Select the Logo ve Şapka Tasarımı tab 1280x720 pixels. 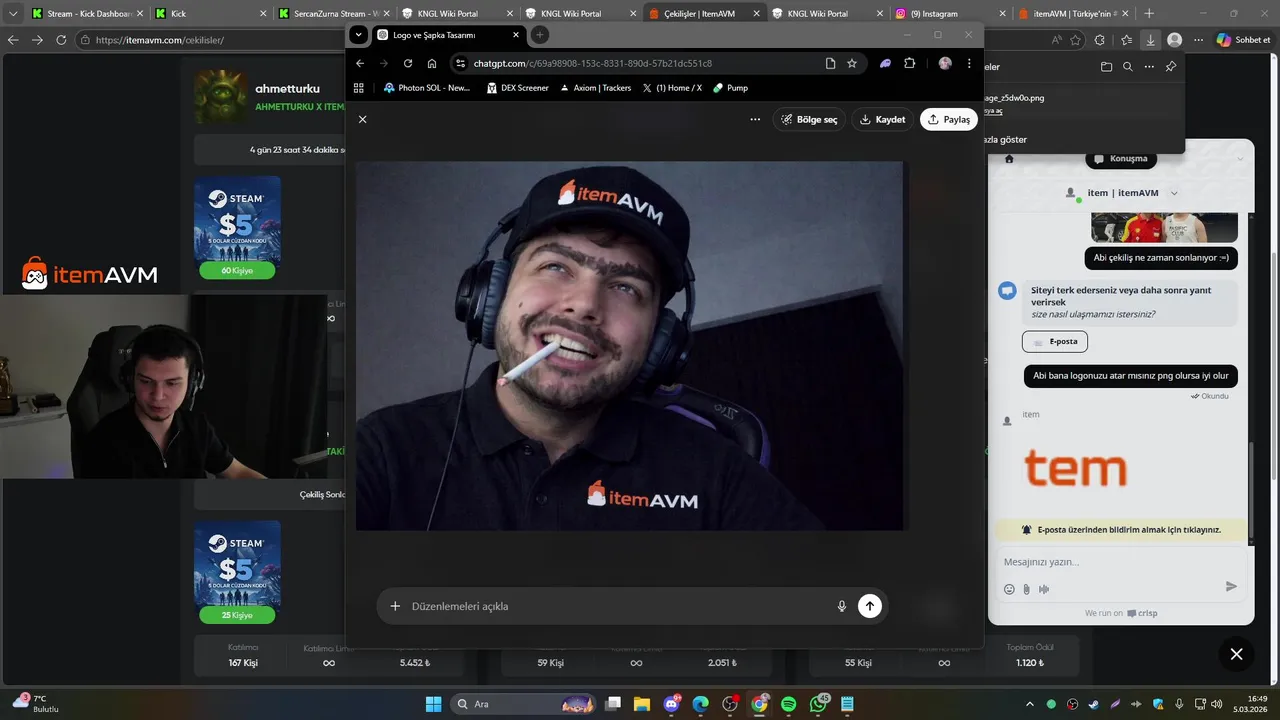coord(449,35)
